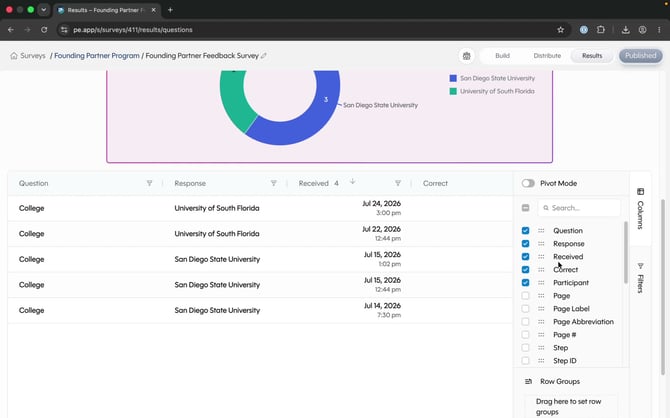Enable the Page # column checkbox

[526, 335]
